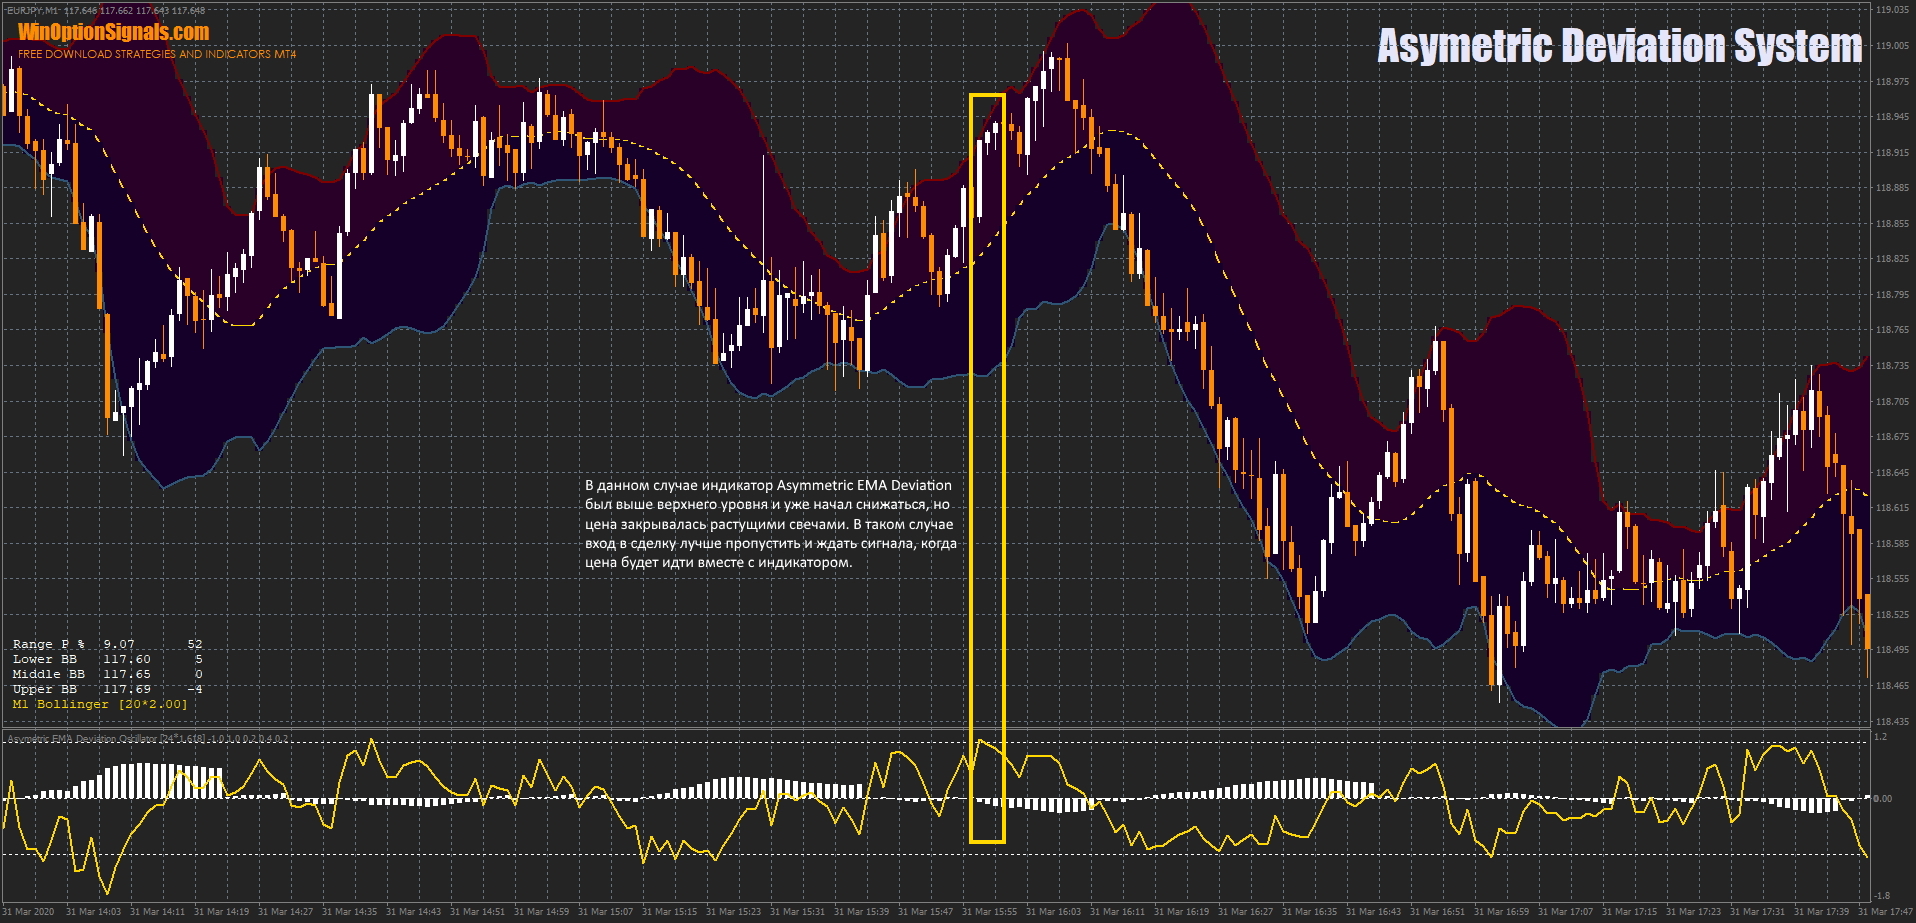Select the Middle BB value row
The width and height of the screenshot is (1916, 923).
click(107, 675)
